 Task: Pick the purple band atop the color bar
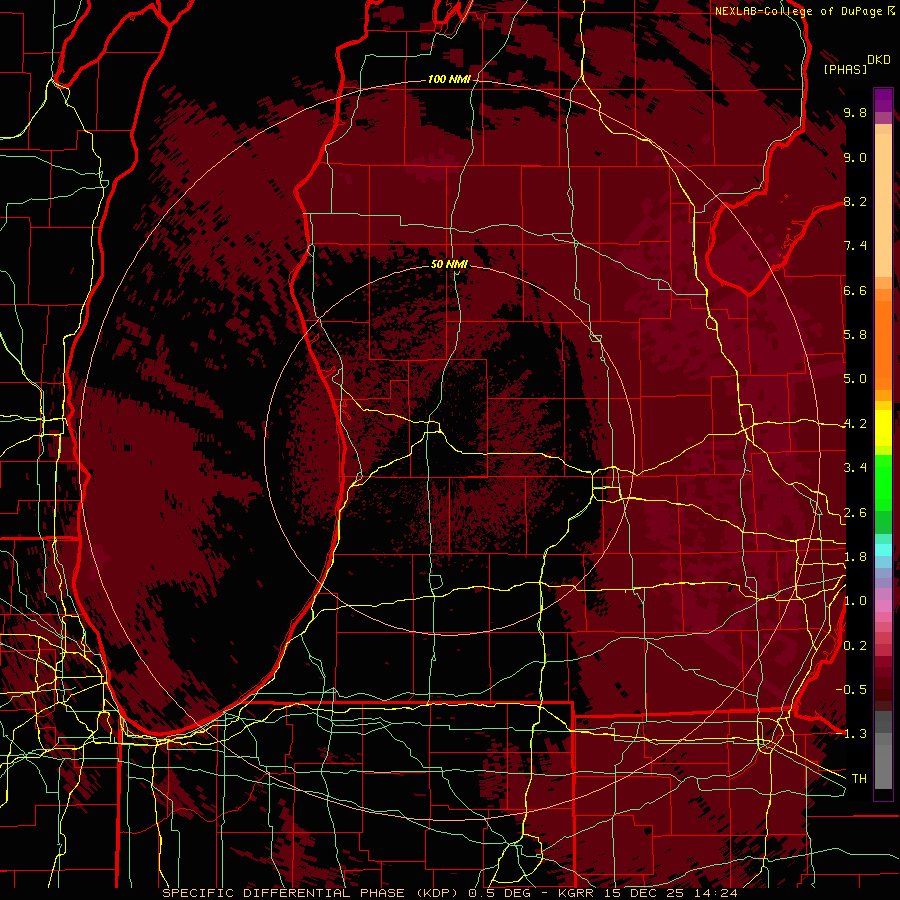pyautogui.click(x=883, y=100)
